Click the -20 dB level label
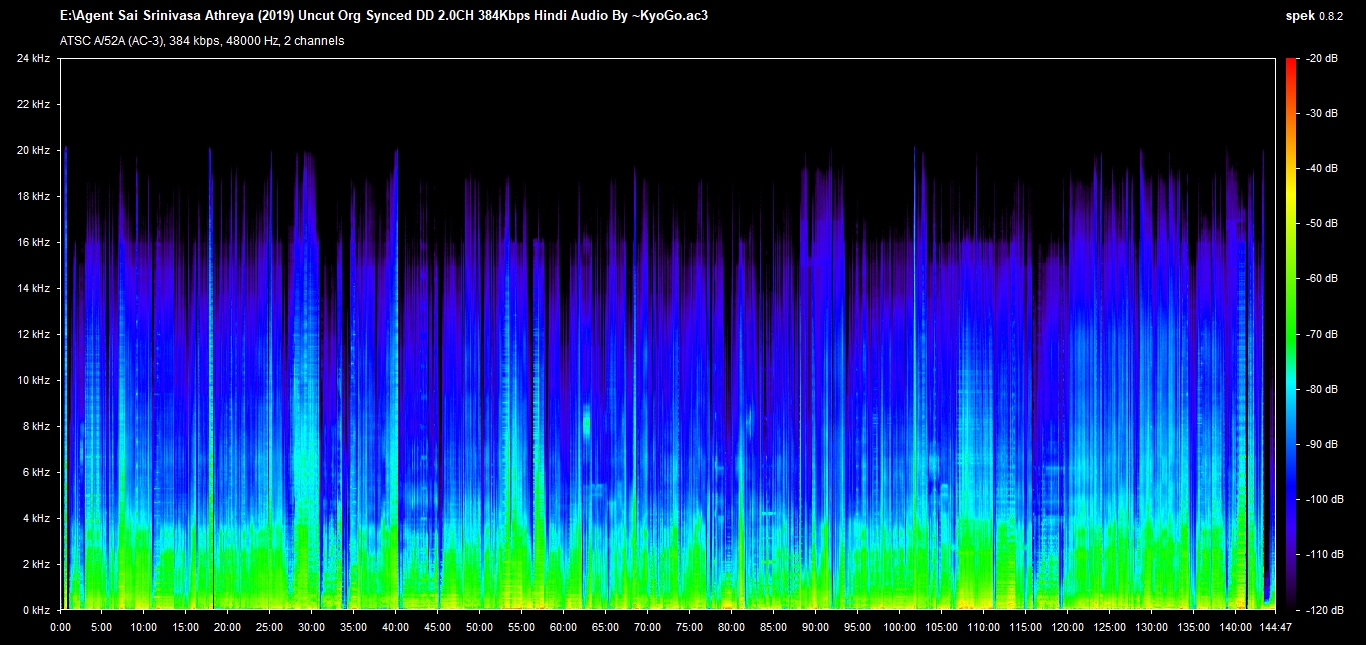 click(x=1321, y=59)
